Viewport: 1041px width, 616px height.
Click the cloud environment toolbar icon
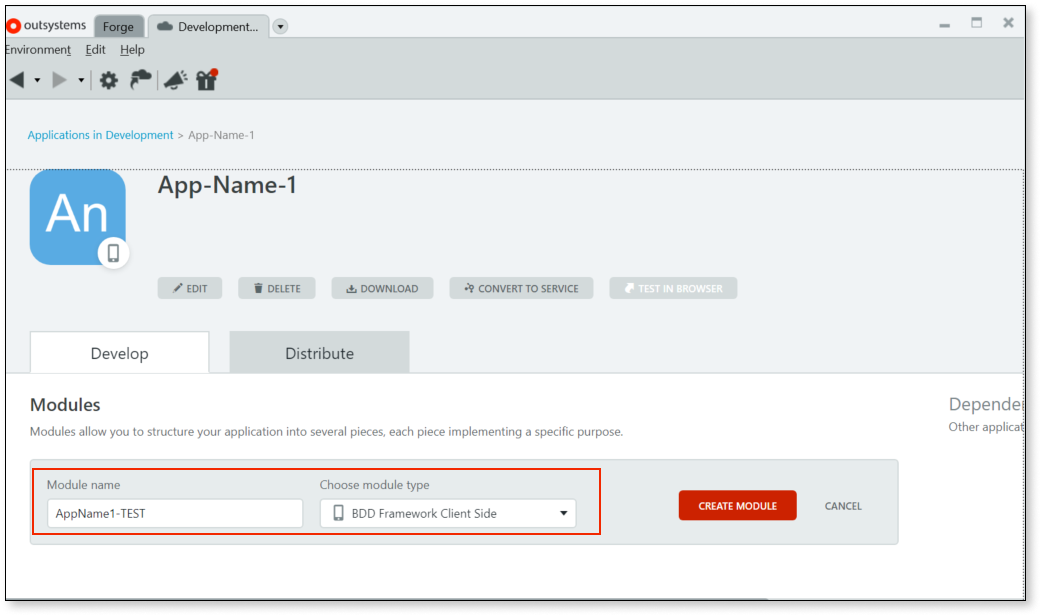[x=141, y=80]
